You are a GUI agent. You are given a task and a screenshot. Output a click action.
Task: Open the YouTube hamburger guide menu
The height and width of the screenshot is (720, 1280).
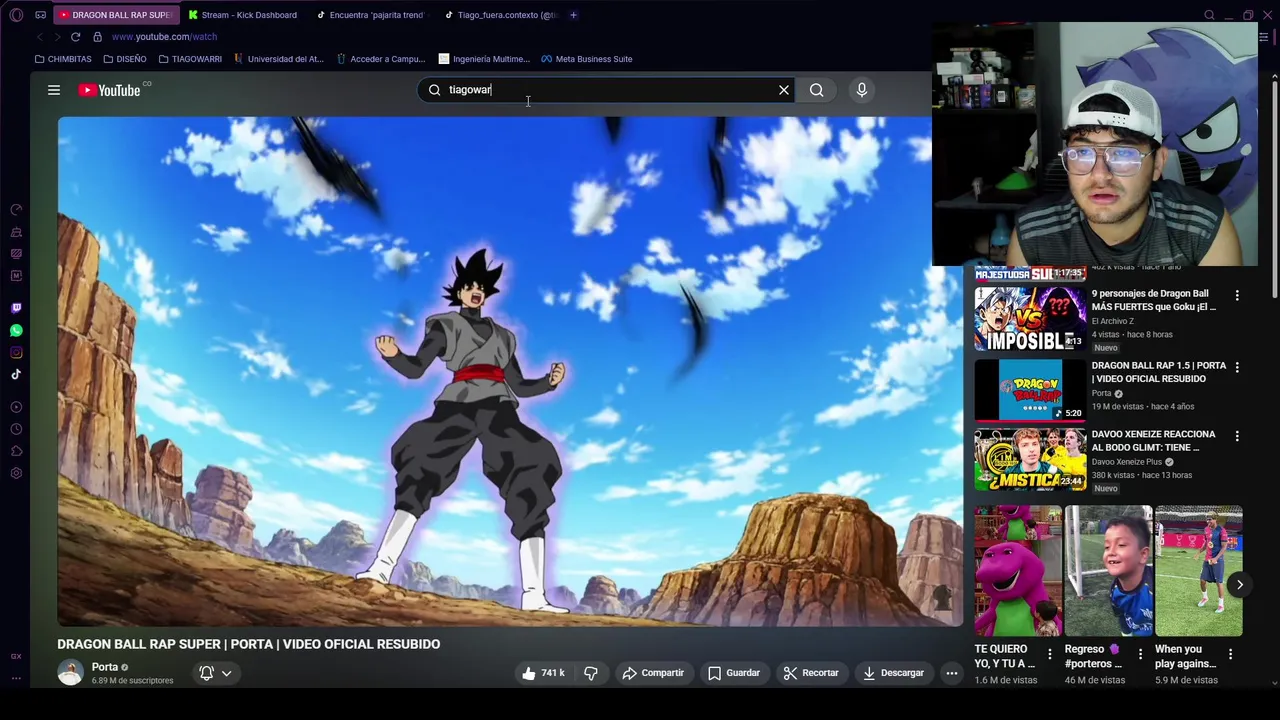(54, 90)
